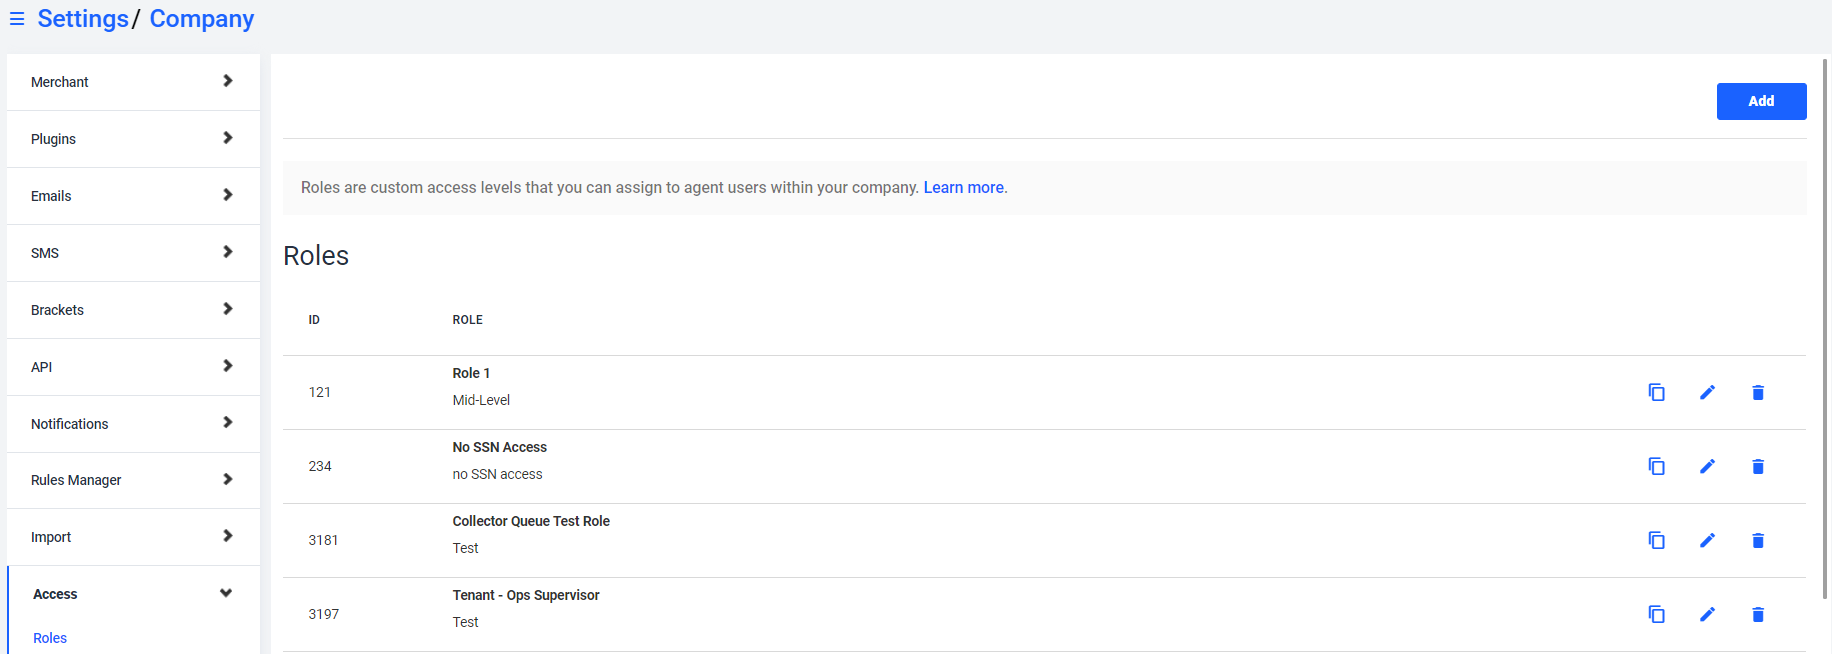Copy the Collector Queue Test Role
Screen dimensions: 1832x654
click(x=1656, y=540)
